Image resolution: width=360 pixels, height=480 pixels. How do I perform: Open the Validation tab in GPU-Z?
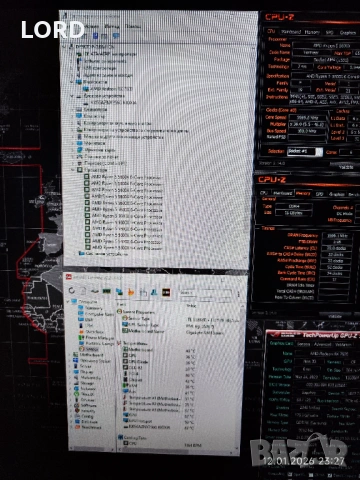[343, 345]
